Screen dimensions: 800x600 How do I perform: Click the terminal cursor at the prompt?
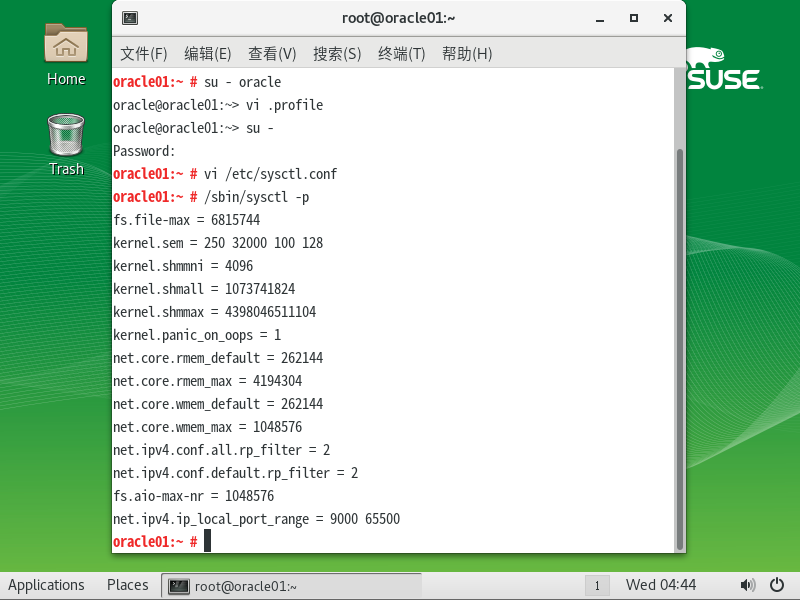207,541
